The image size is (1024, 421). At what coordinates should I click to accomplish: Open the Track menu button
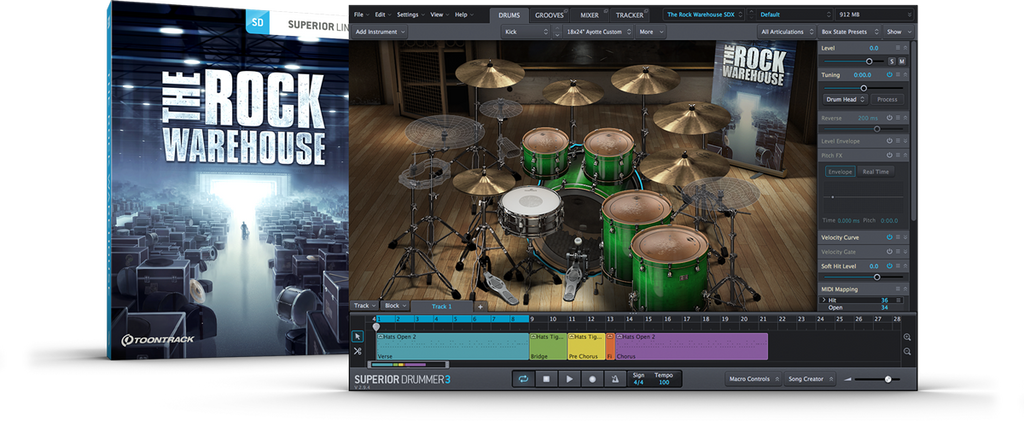[x=364, y=305]
